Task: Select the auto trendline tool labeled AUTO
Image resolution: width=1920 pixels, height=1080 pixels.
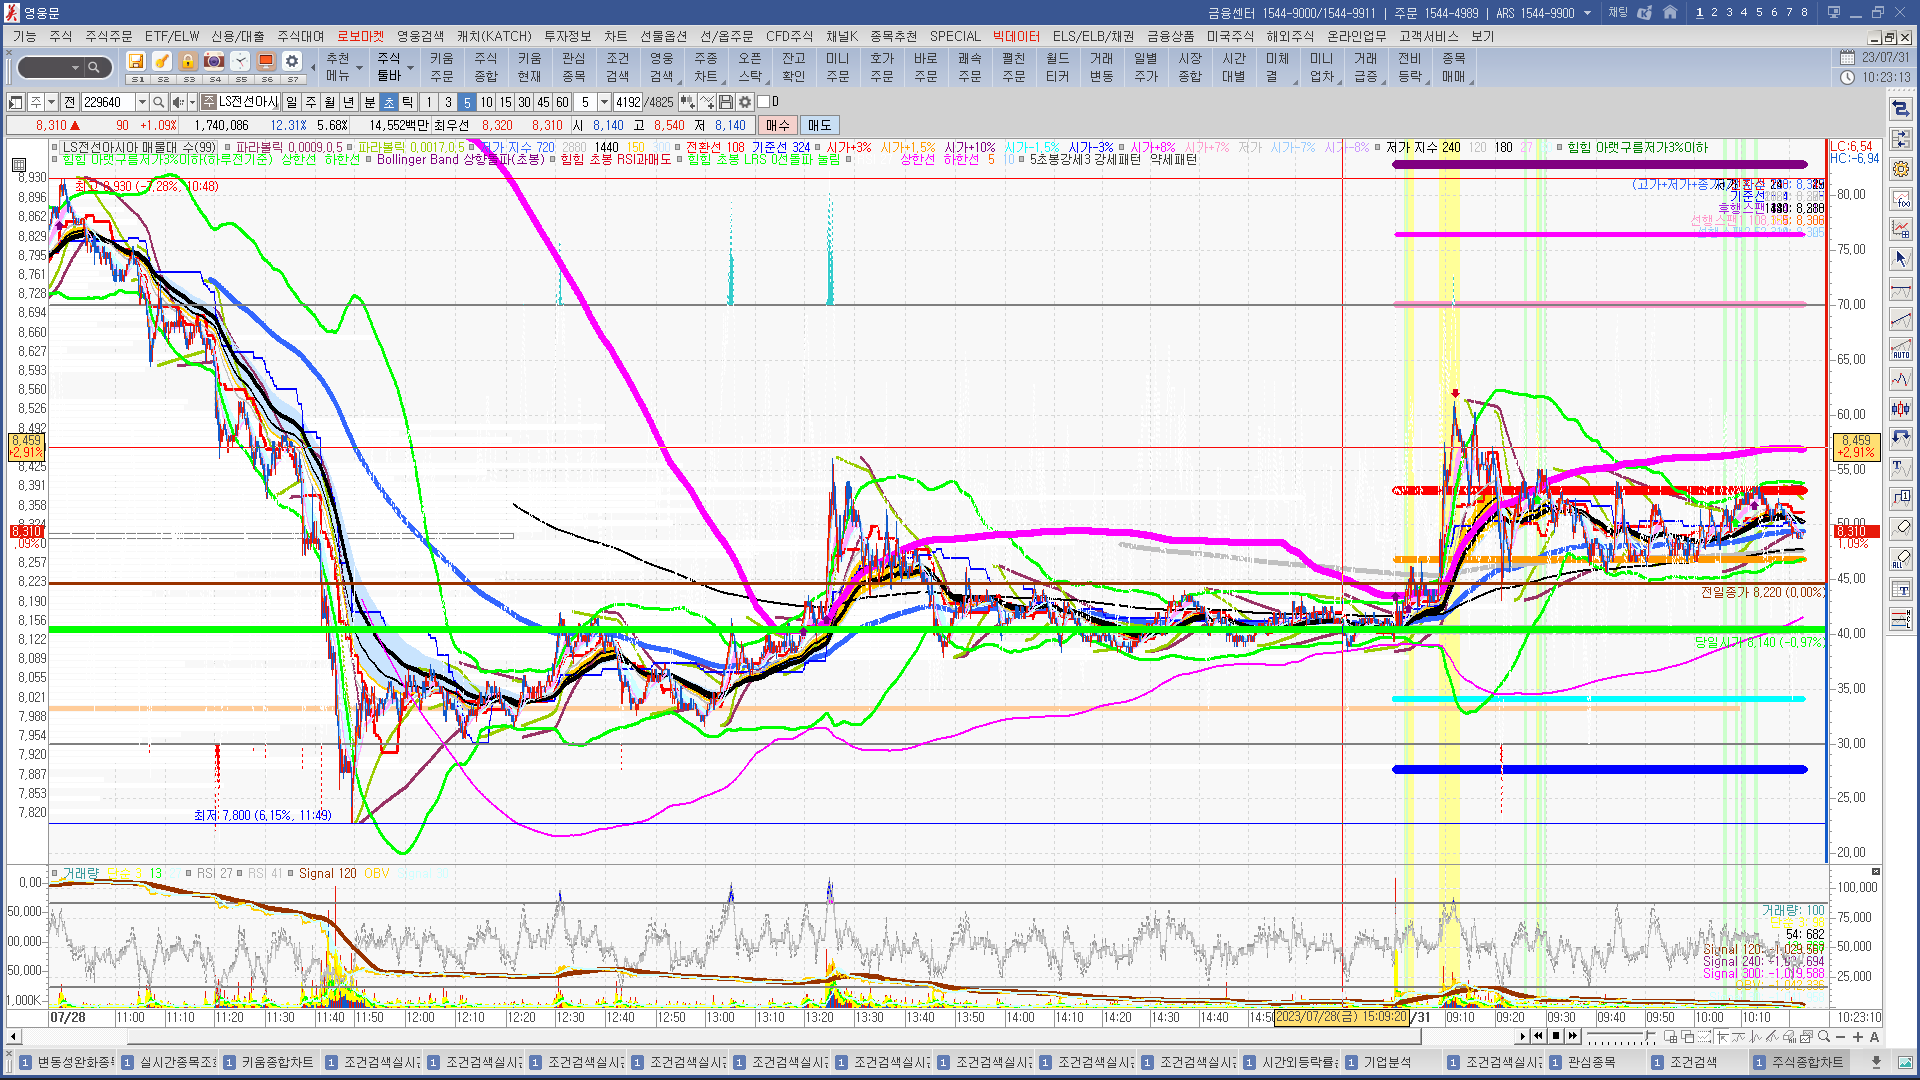Action: pyautogui.click(x=1901, y=349)
